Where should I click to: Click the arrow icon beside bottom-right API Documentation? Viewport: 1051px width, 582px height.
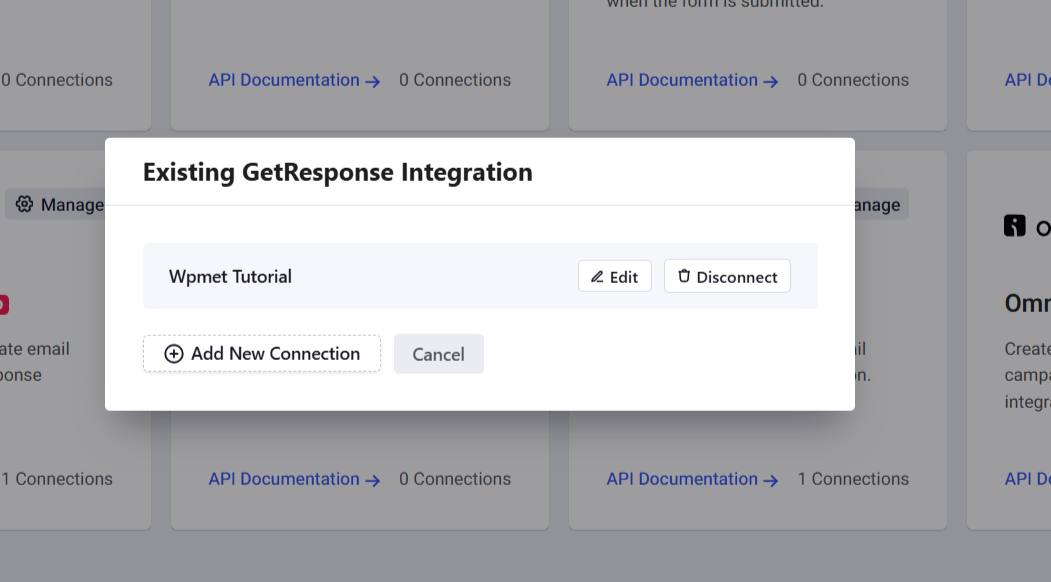pos(772,479)
